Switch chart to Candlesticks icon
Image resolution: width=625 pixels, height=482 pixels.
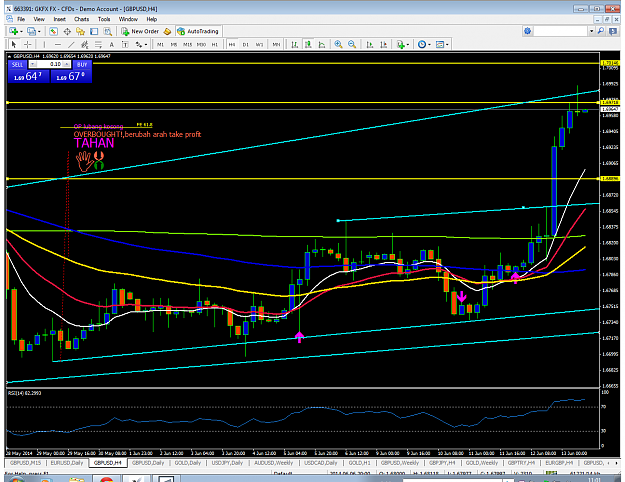(308, 45)
